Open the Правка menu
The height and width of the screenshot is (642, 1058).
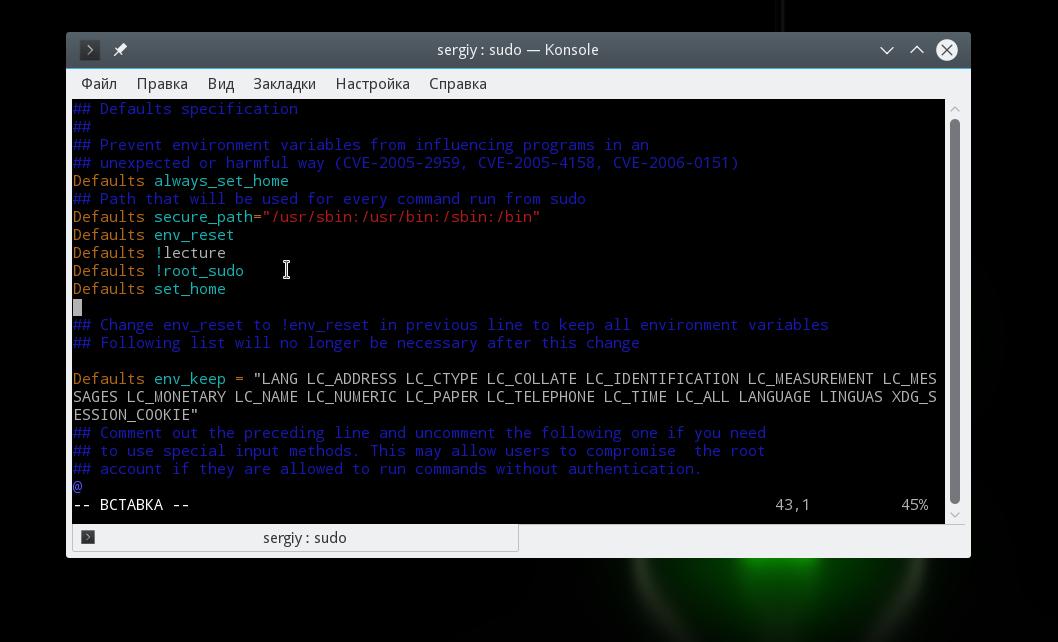coord(162,84)
